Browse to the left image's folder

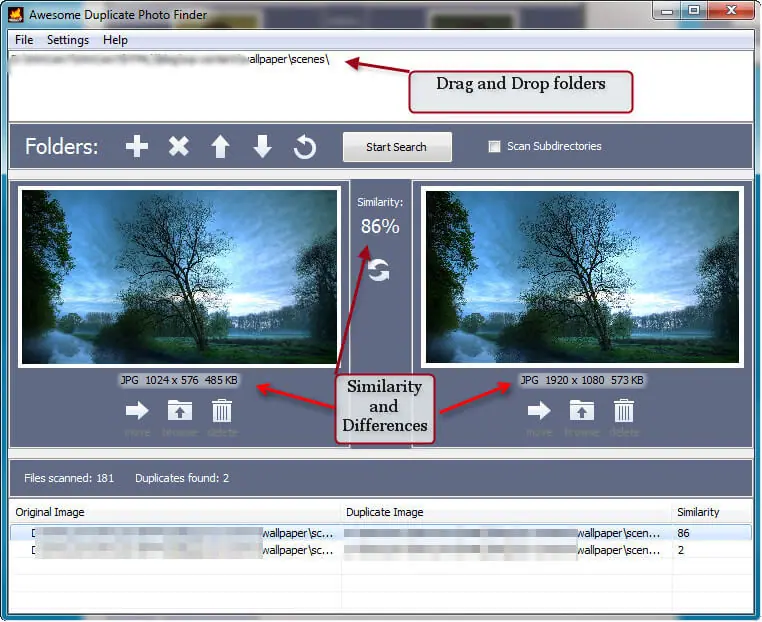tap(180, 411)
